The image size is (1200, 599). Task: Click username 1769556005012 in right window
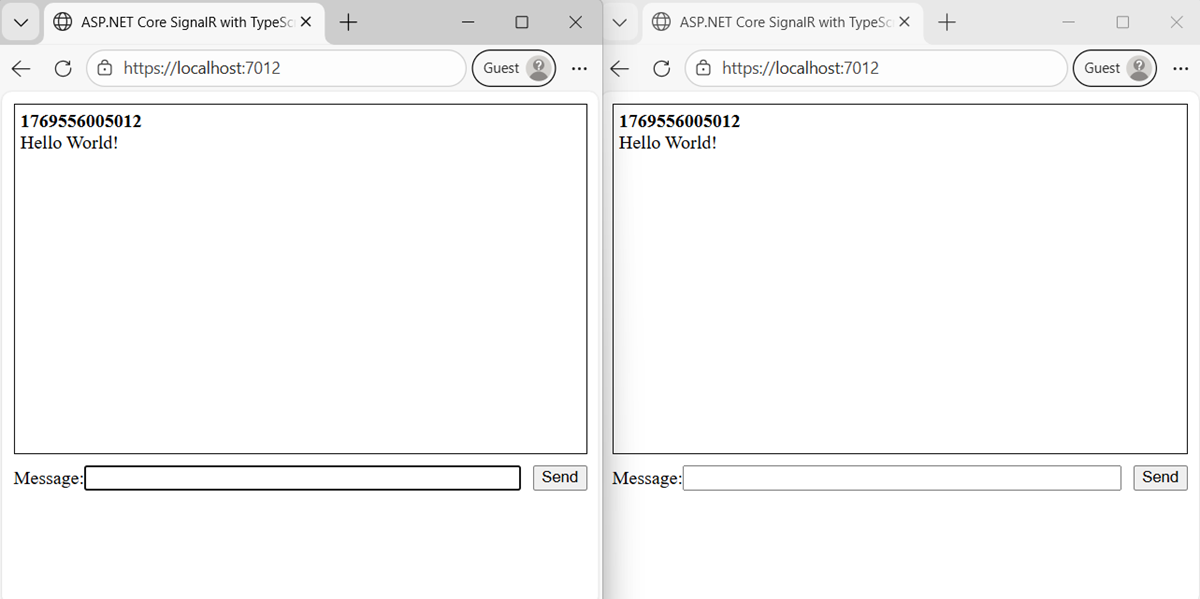tap(680, 121)
